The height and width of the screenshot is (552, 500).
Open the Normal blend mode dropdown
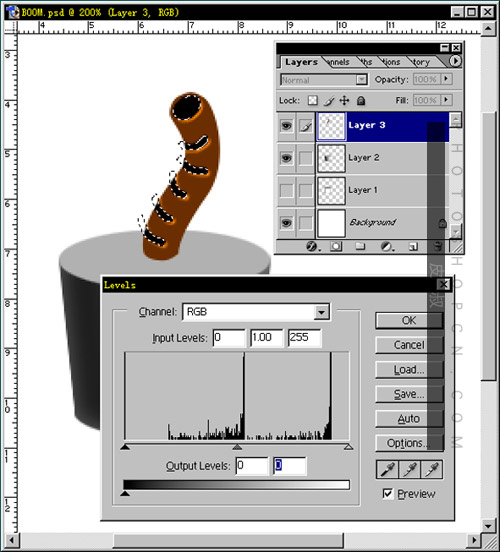361,80
